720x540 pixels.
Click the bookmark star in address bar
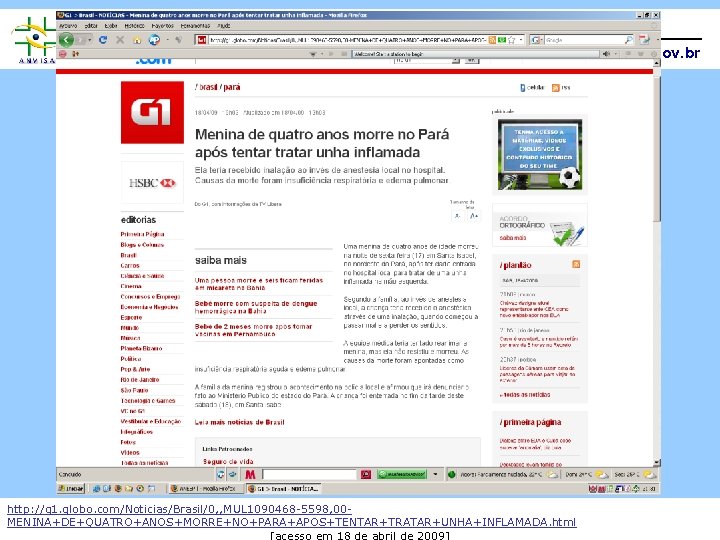[x=512, y=40]
